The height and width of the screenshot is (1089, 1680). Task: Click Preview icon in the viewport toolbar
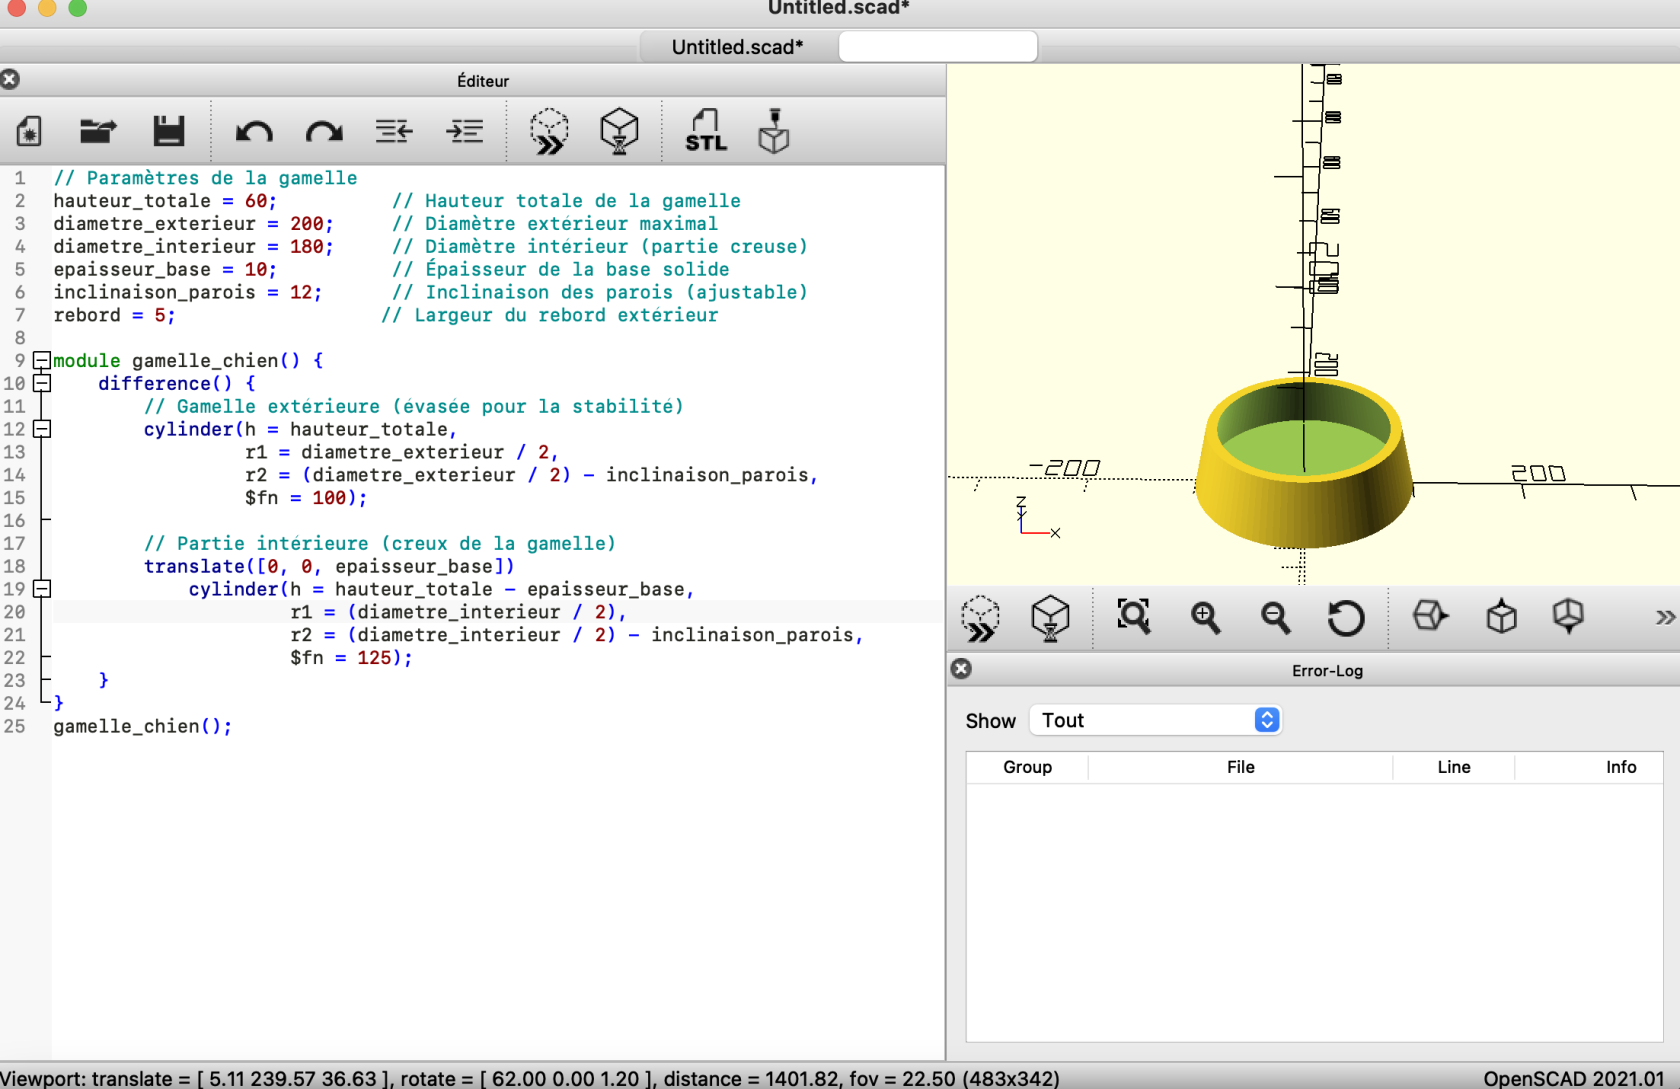coord(980,618)
